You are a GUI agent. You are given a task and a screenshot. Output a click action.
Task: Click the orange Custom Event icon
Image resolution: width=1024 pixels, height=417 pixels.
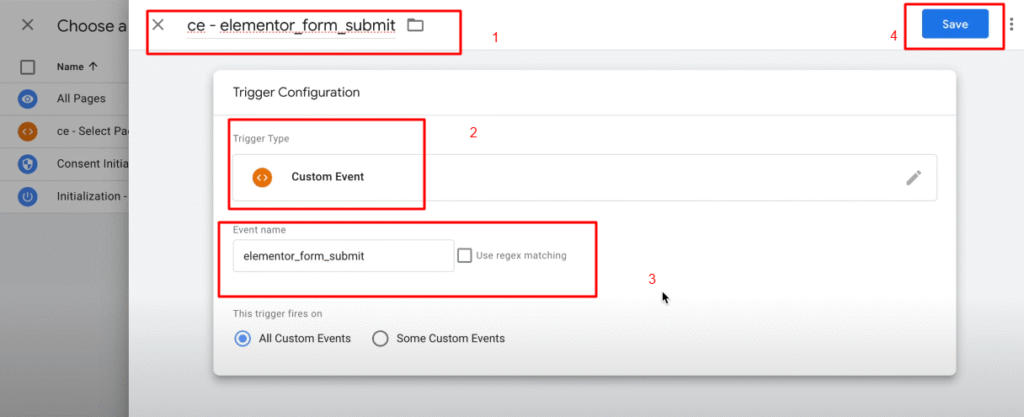coord(262,177)
